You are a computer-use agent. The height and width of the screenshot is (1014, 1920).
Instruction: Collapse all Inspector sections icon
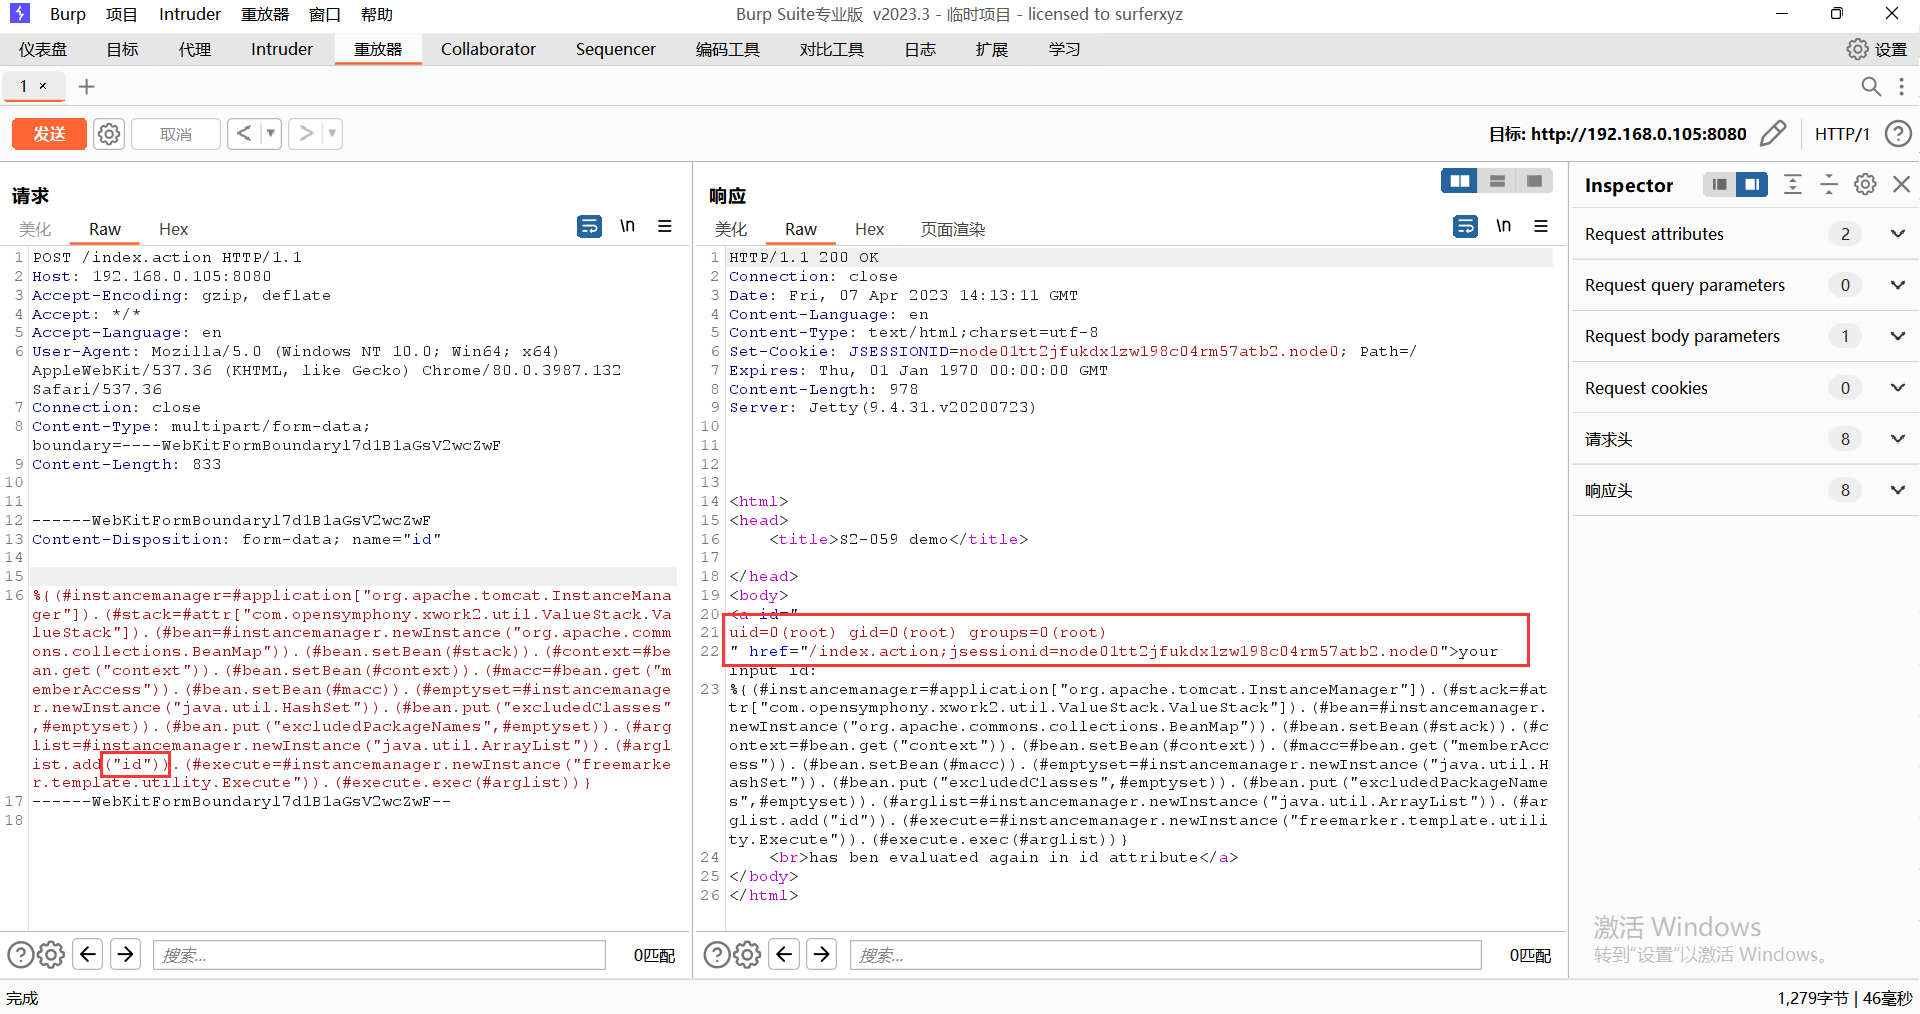click(1828, 184)
